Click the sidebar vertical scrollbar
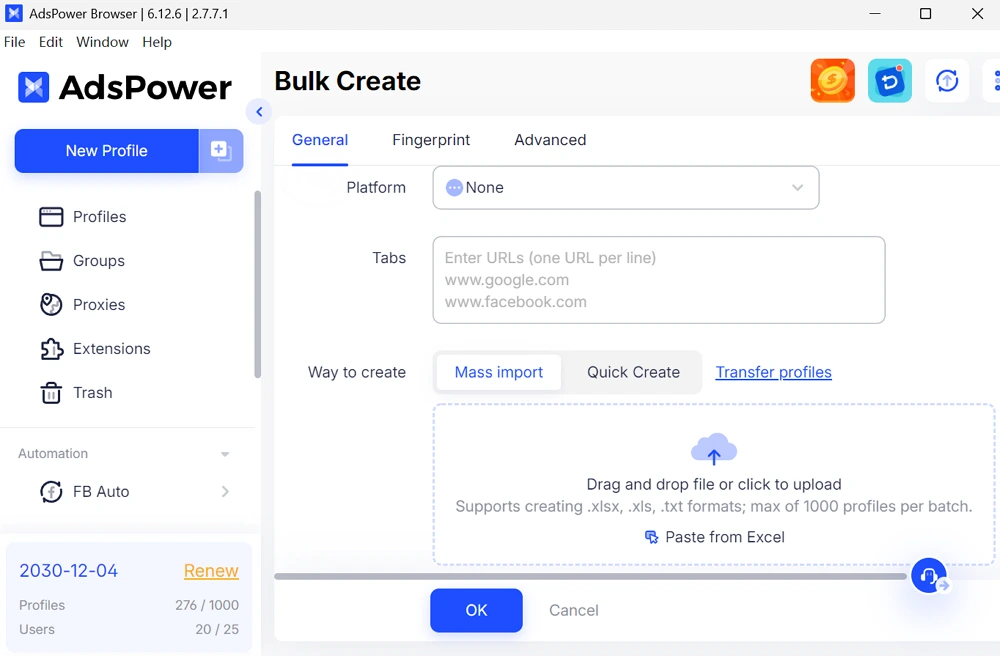 [x=257, y=284]
